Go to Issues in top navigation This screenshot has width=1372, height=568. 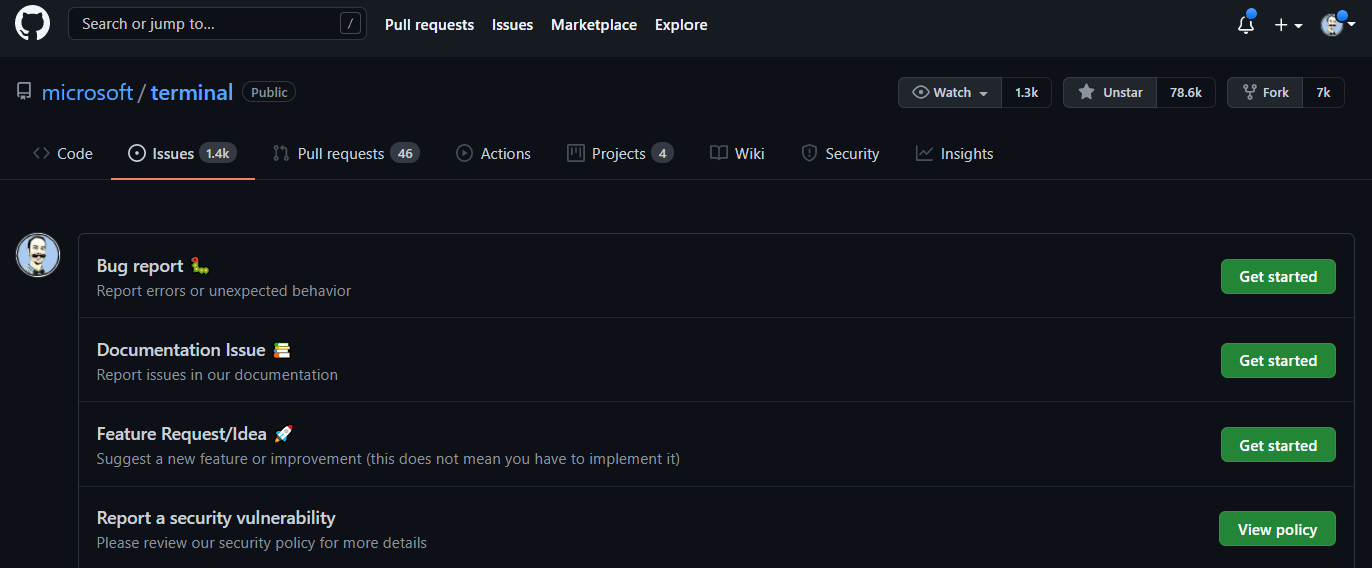pyautogui.click(x=512, y=25)
